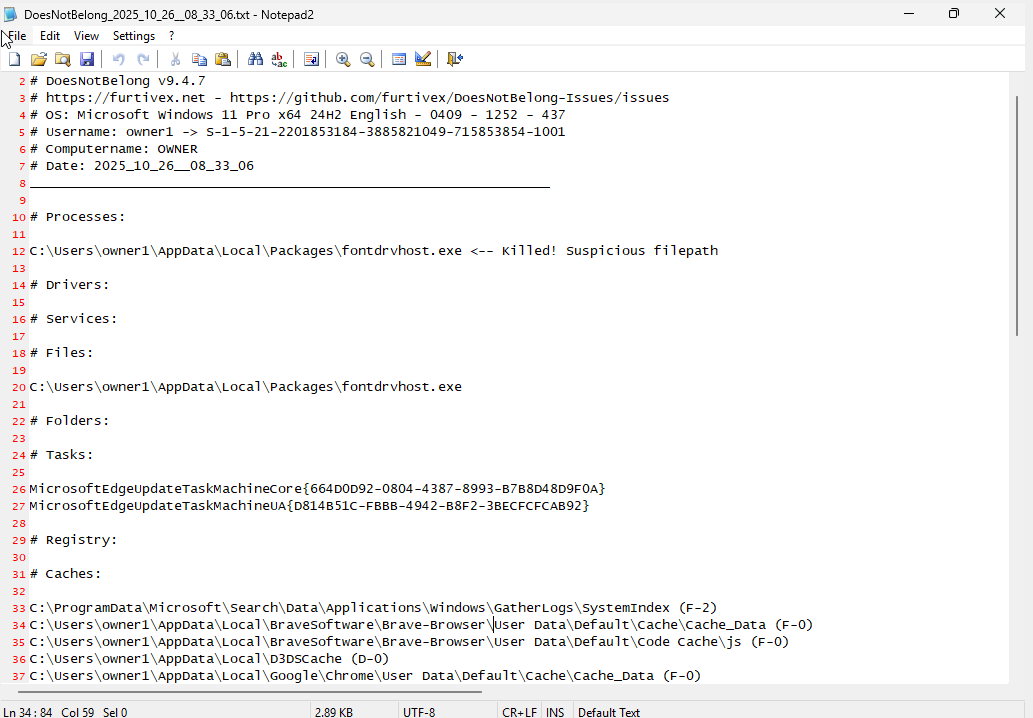Undo the last edit
Viewport: 1033px width, 718px height.
tap(117, 59)
